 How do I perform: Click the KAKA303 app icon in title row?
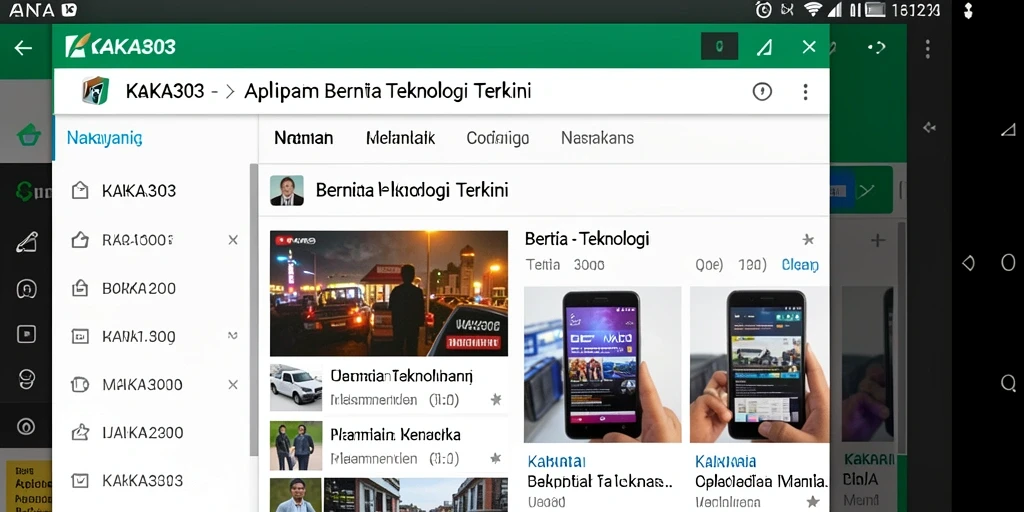[95, 91]
